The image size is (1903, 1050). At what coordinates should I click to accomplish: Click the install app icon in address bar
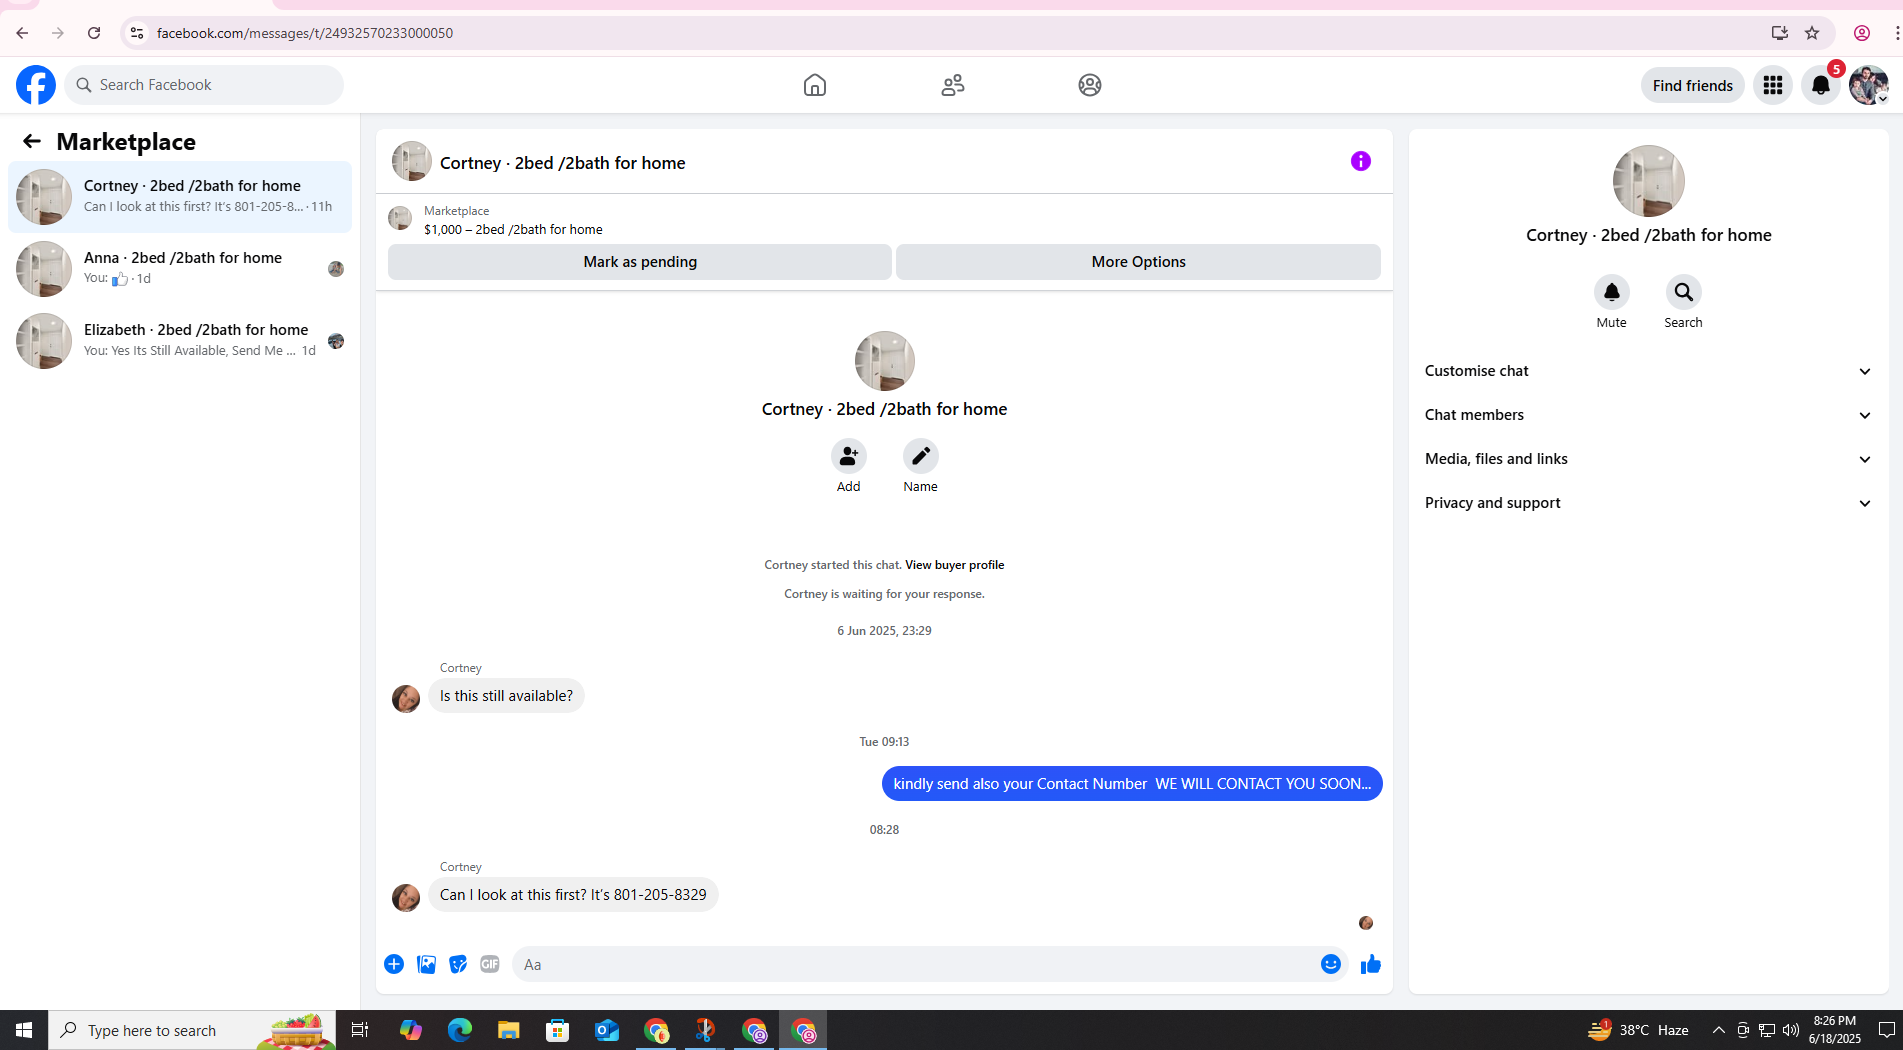(1780, 33)
